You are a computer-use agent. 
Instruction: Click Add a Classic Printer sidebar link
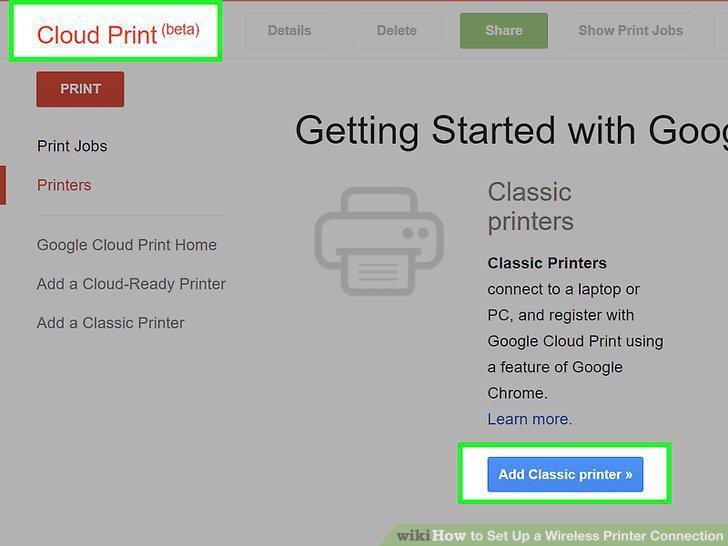(x=110, y=323)
